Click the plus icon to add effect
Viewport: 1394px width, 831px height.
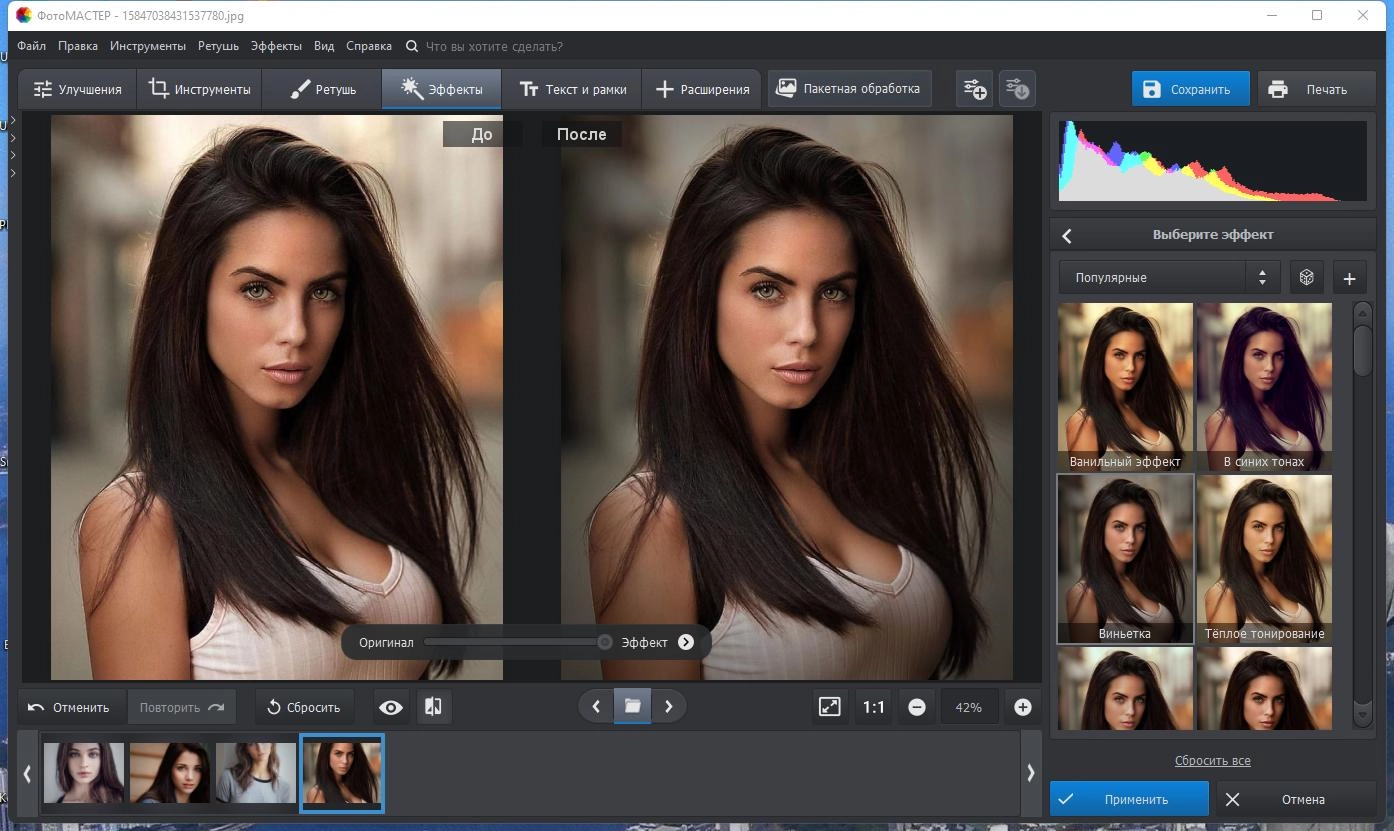click(1349, 278)
